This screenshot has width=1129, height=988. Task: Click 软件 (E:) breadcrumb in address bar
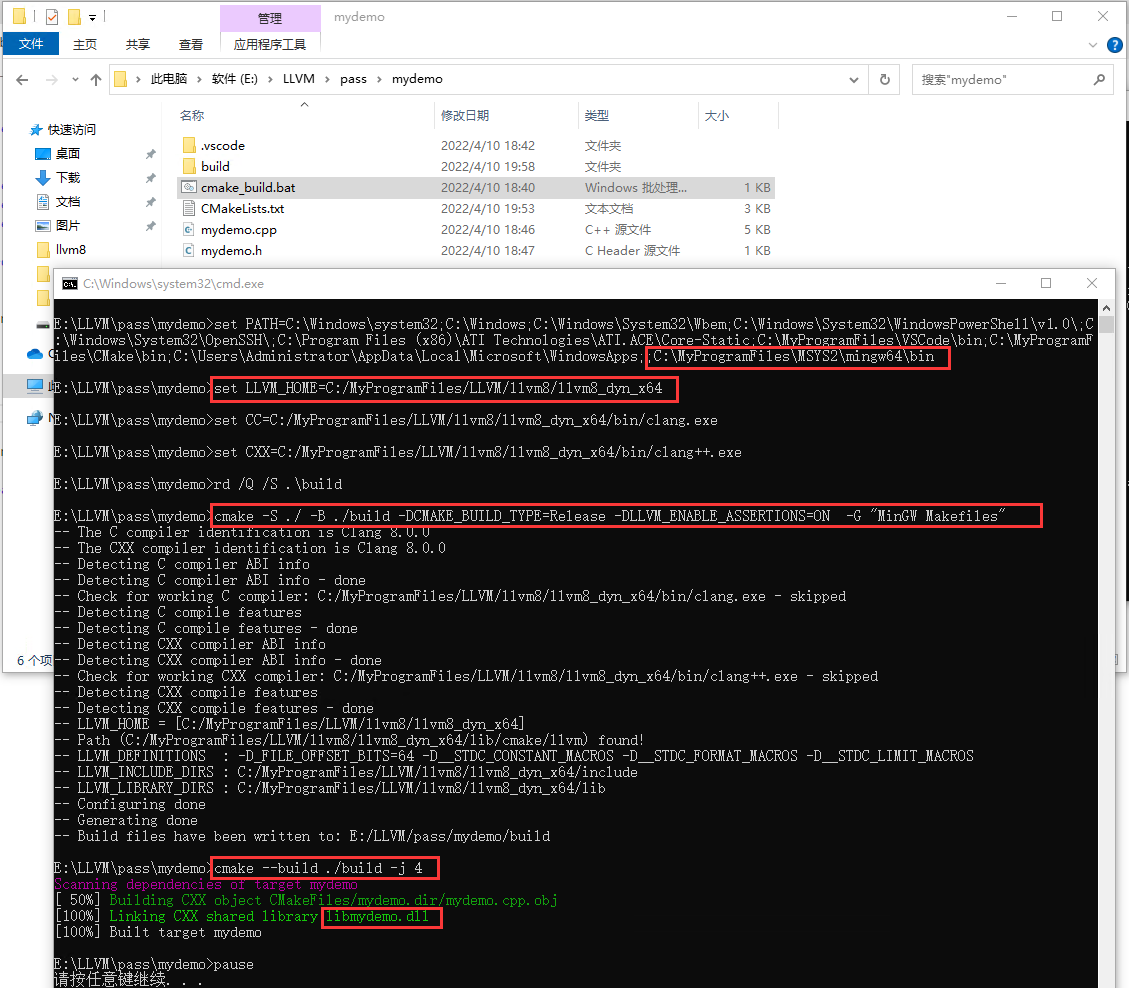(235, 79)
